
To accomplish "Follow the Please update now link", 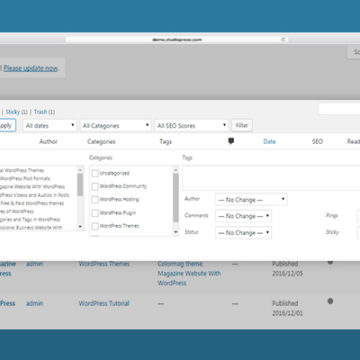I will tap(31, 68).
